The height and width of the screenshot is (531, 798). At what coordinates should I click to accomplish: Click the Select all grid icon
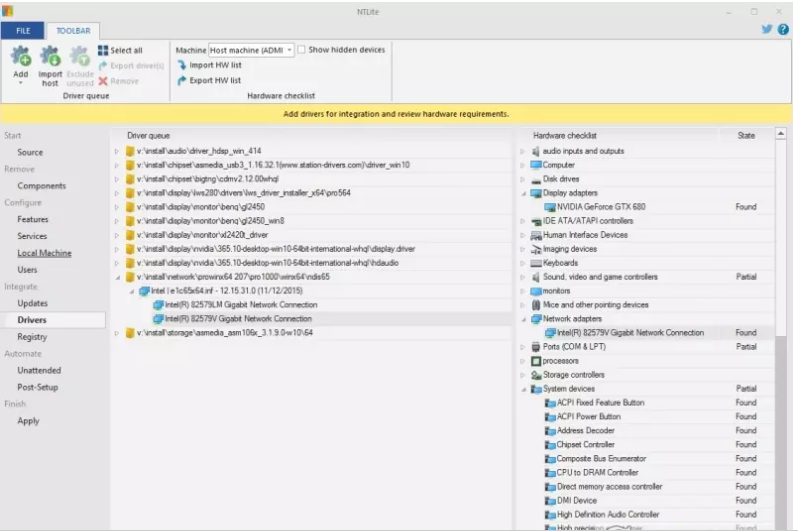[103, 50]
